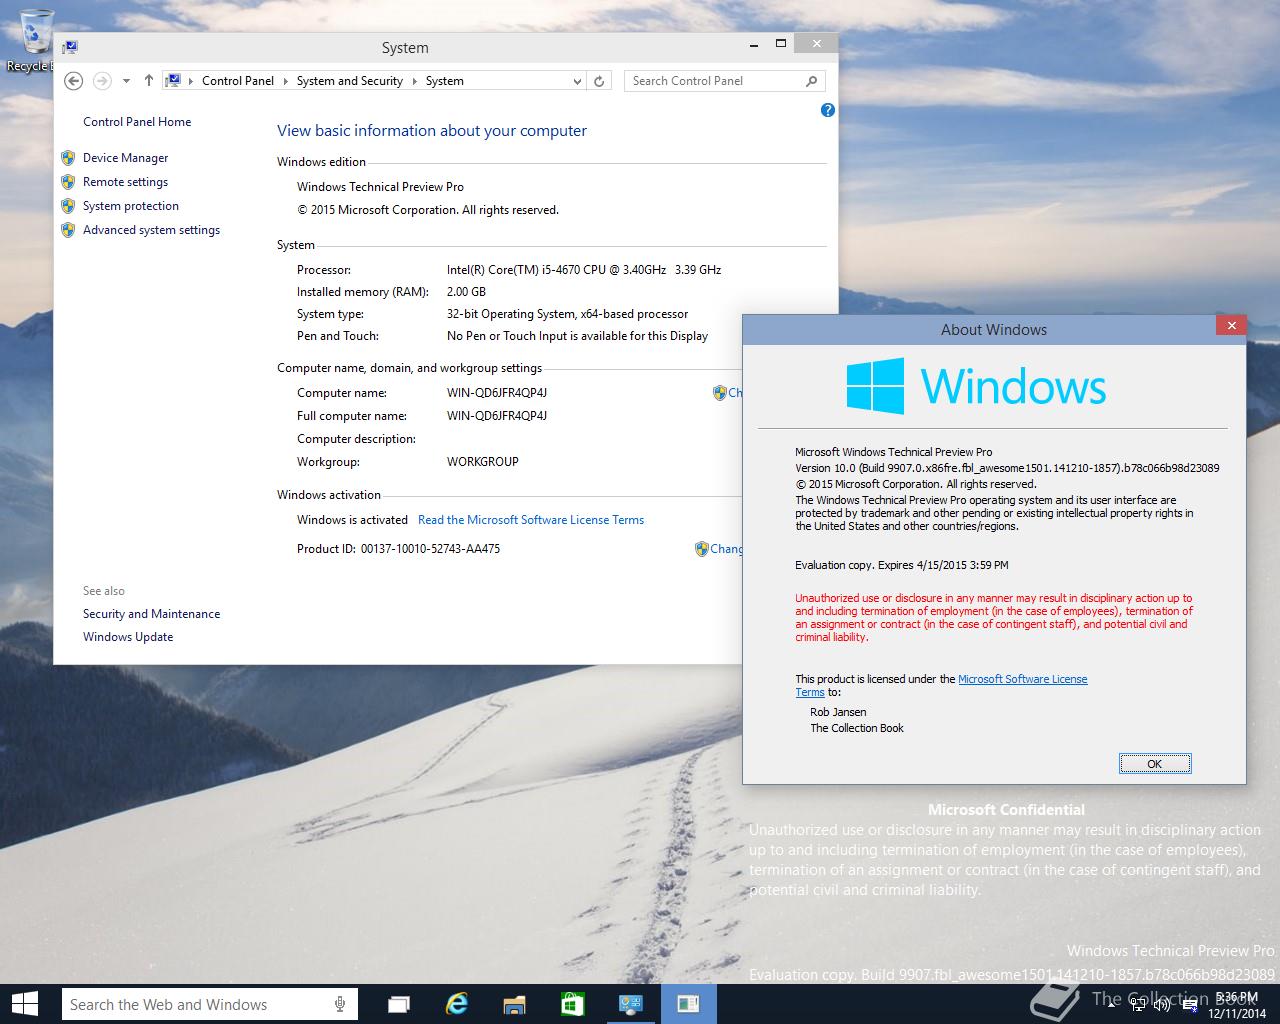Open Advanced system settings link

click(x=151, y=230)
